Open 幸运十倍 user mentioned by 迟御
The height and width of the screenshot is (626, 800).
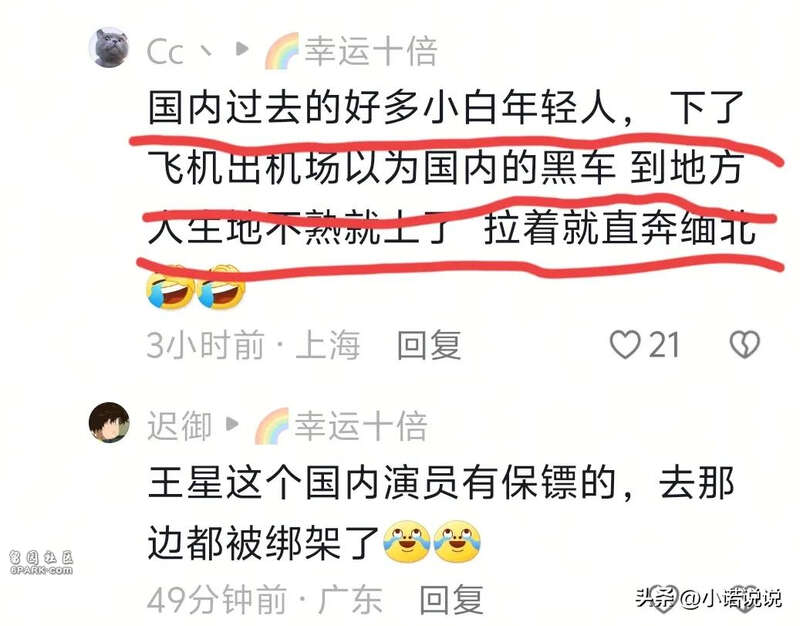click(361, 425)
